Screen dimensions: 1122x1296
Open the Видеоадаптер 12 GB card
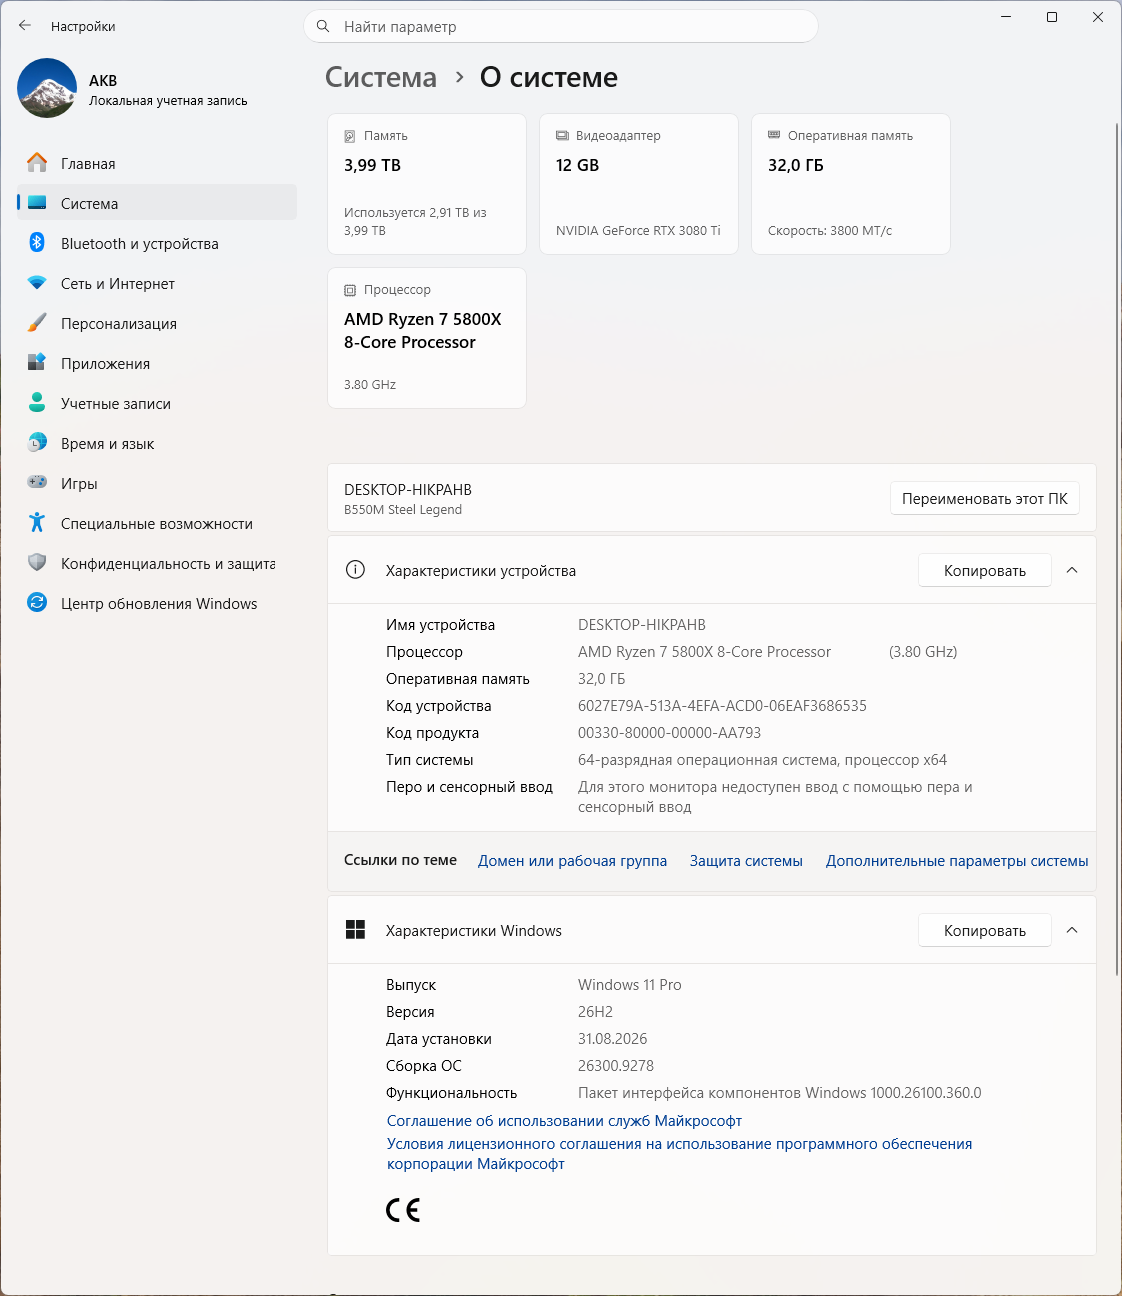639,184
